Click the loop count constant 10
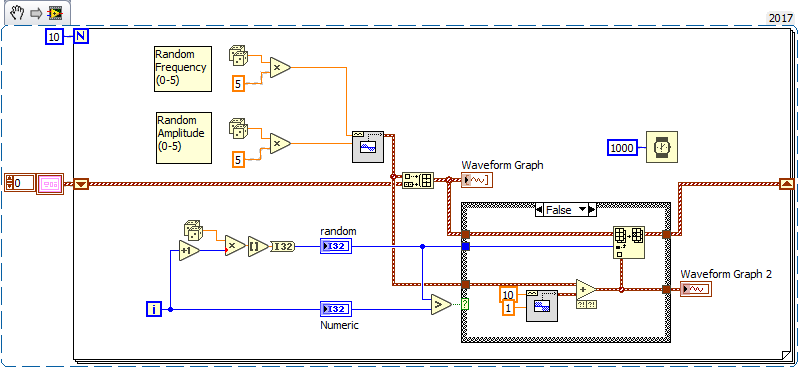Viewport: 799px width, 368px height. [x=55, y=37]
